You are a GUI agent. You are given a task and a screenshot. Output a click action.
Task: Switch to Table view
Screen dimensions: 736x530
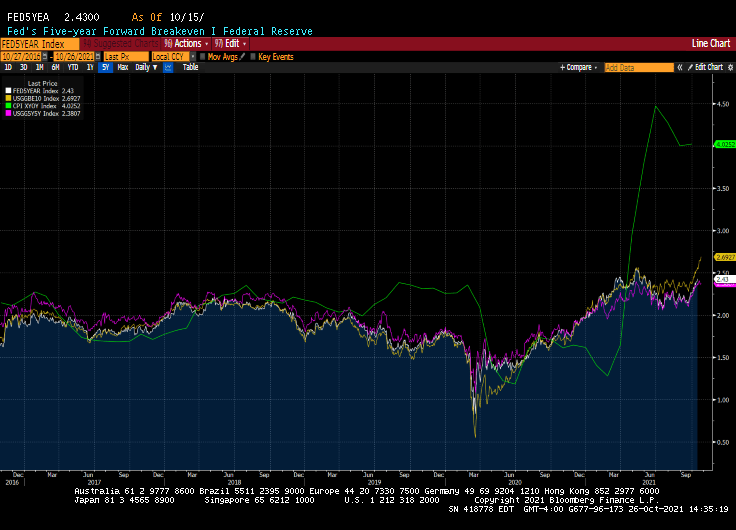point(190,67)
